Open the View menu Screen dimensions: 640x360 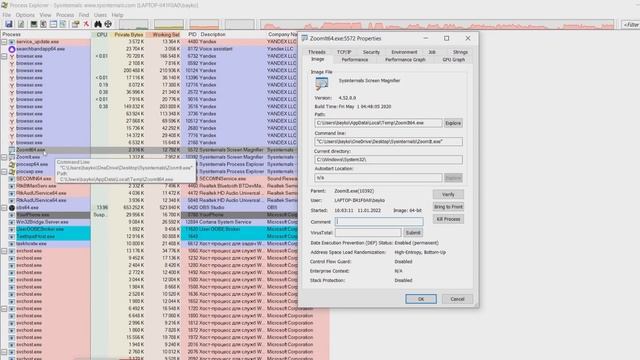pos(45,15)
